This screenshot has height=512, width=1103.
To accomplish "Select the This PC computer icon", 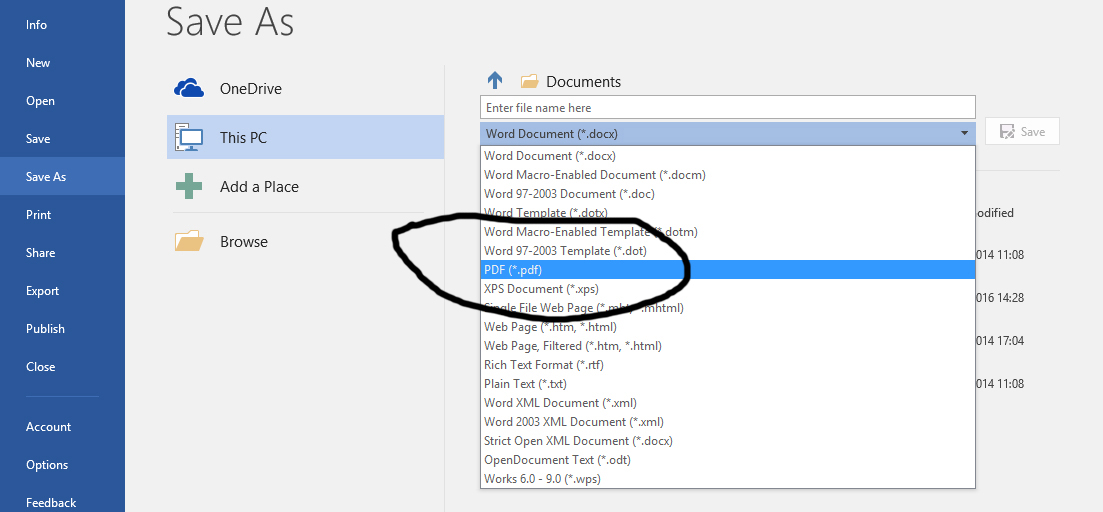I will click(x=189, y=137).
